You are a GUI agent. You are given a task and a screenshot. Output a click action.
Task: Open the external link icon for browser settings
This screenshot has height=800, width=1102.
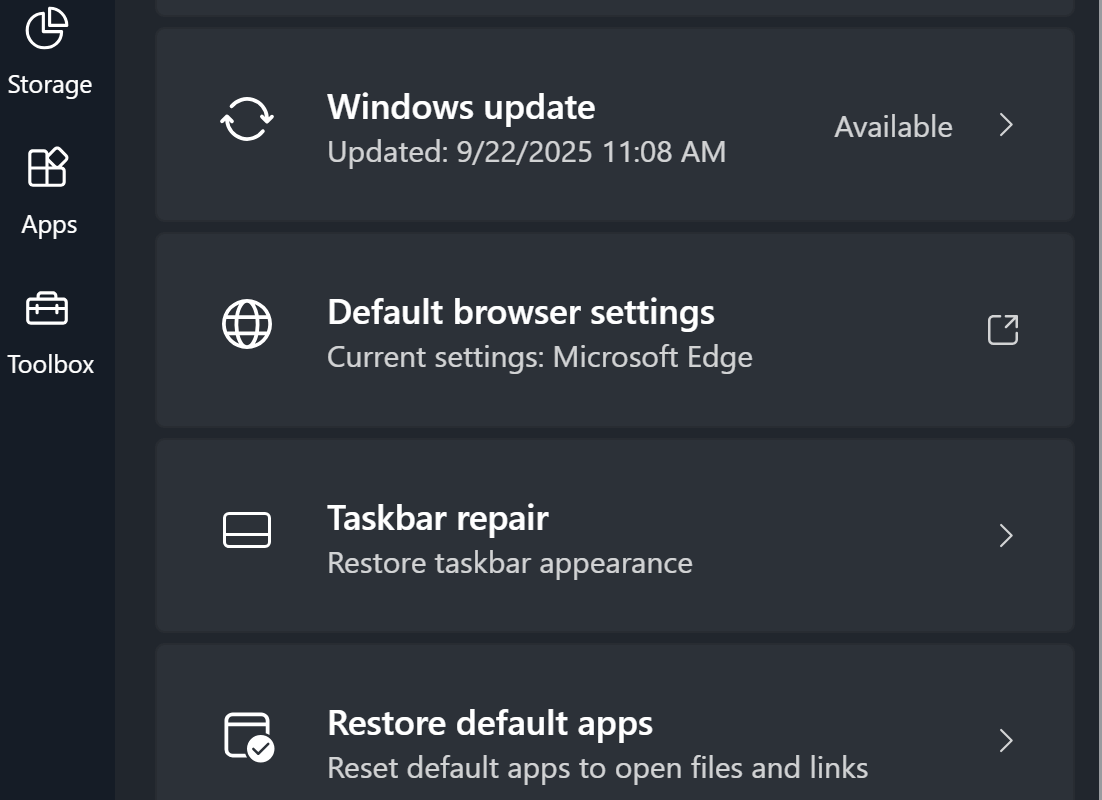(x=1003, y=330)
